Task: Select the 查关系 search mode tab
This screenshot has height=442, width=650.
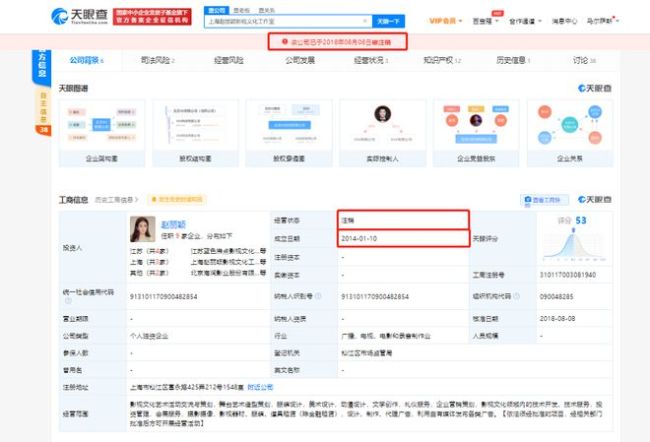Action: pyautogui.click(x=266, y=10)
